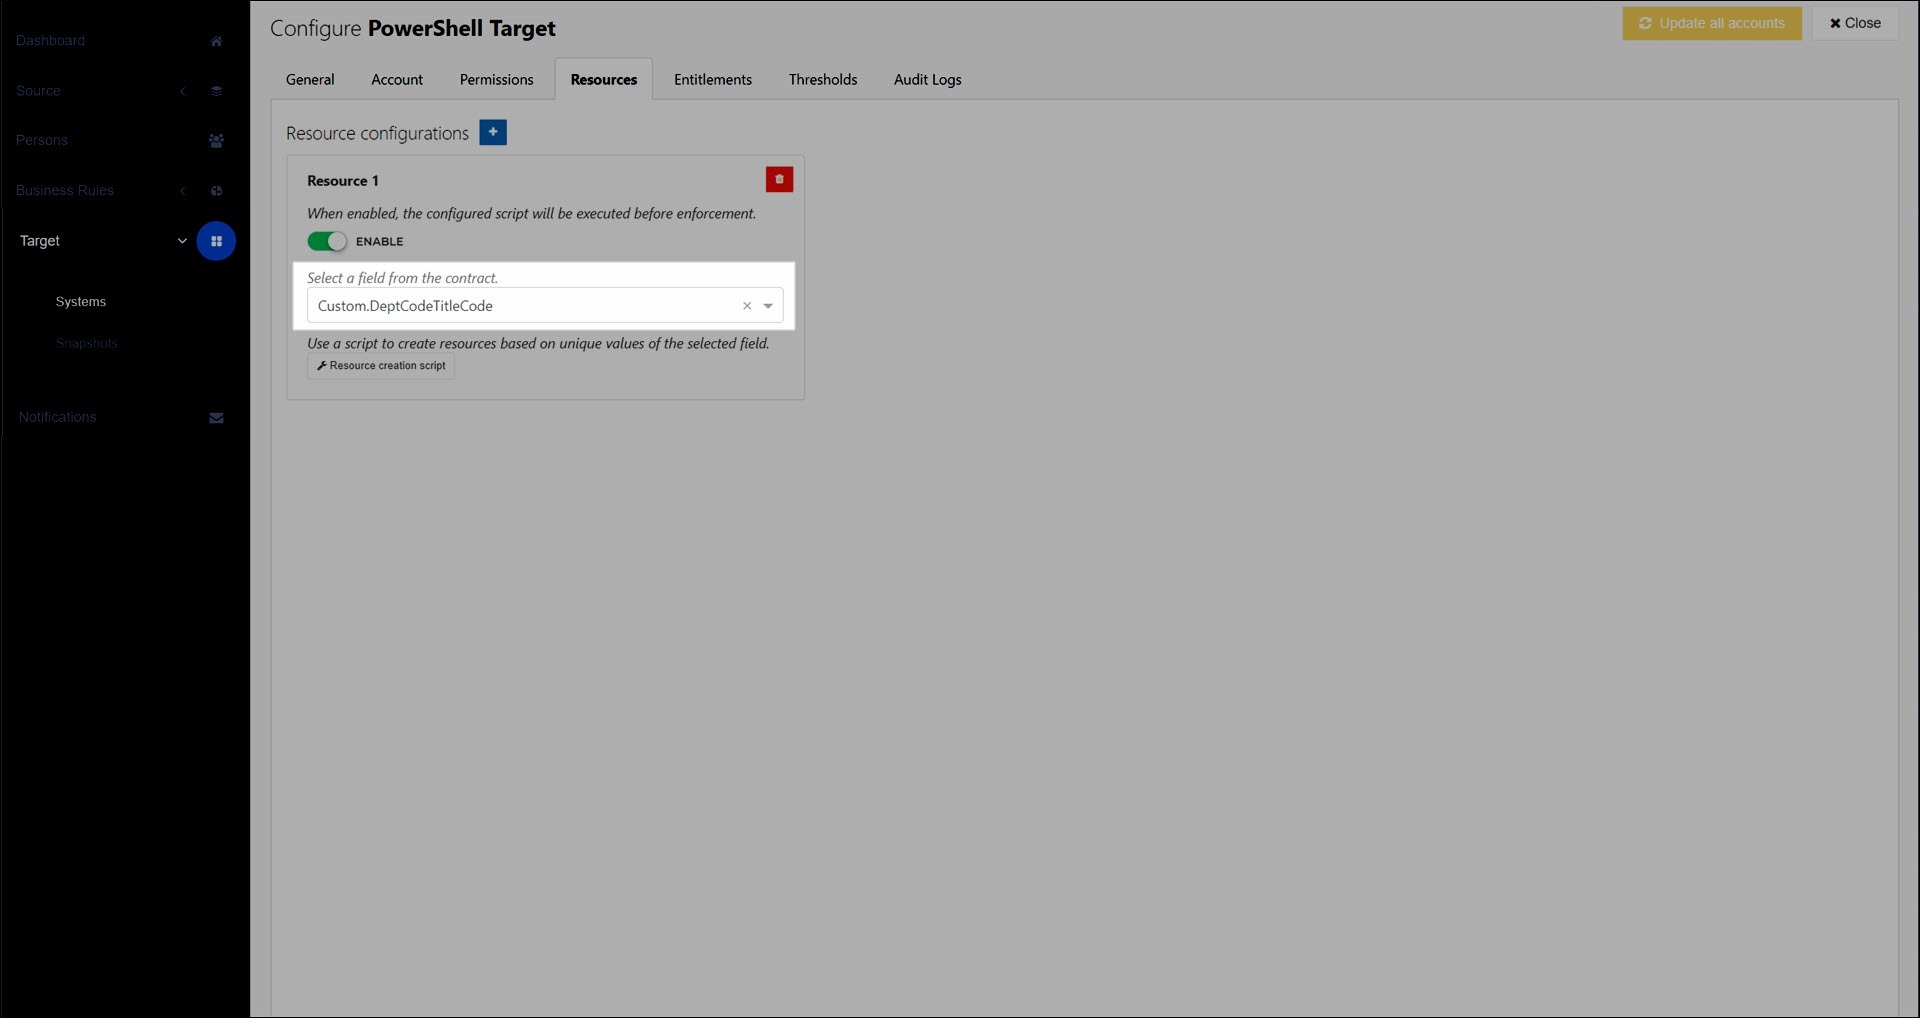Switch to the Account tab
Image resolution: width=1920 pixels, height=1019 pixels.
397,80
